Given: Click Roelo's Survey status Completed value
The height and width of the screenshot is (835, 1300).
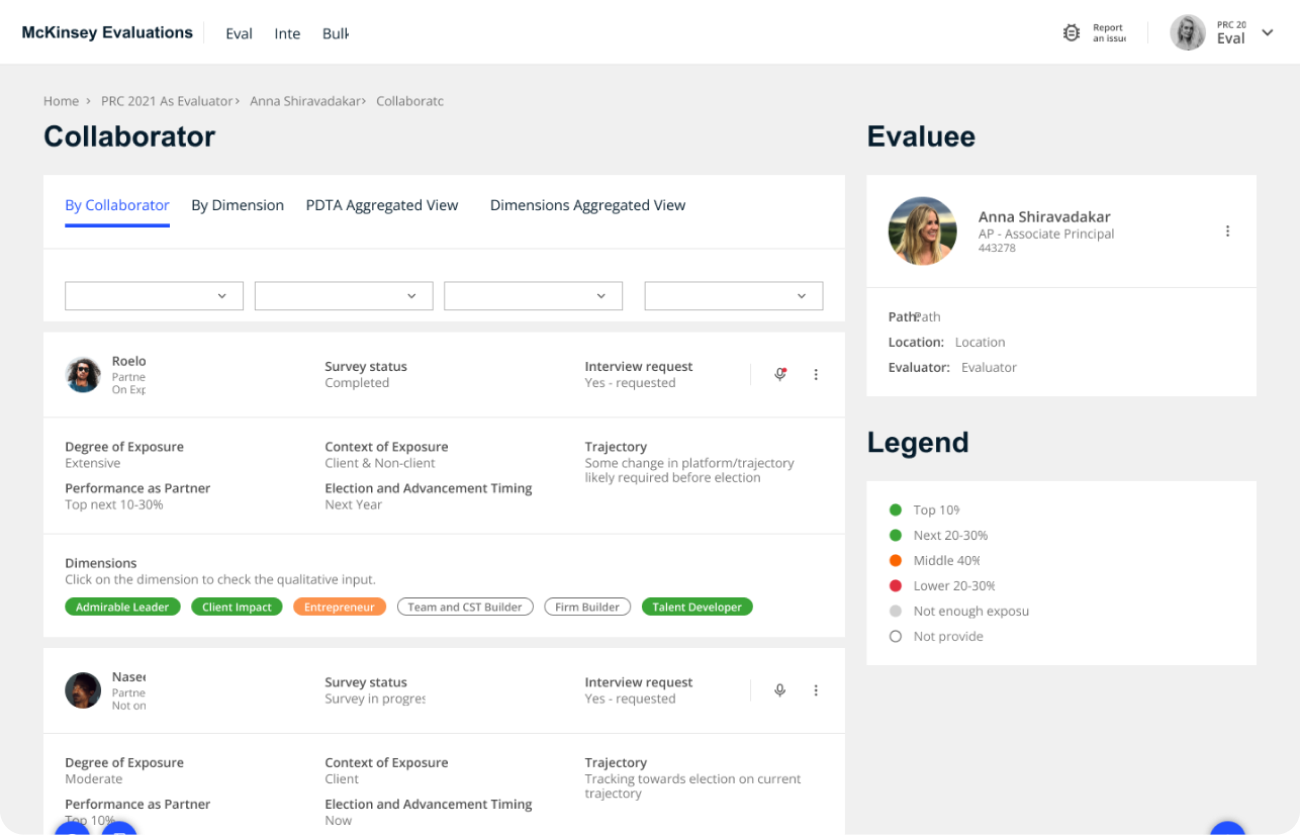Looking at the screenshot, I should pos(357,383).
